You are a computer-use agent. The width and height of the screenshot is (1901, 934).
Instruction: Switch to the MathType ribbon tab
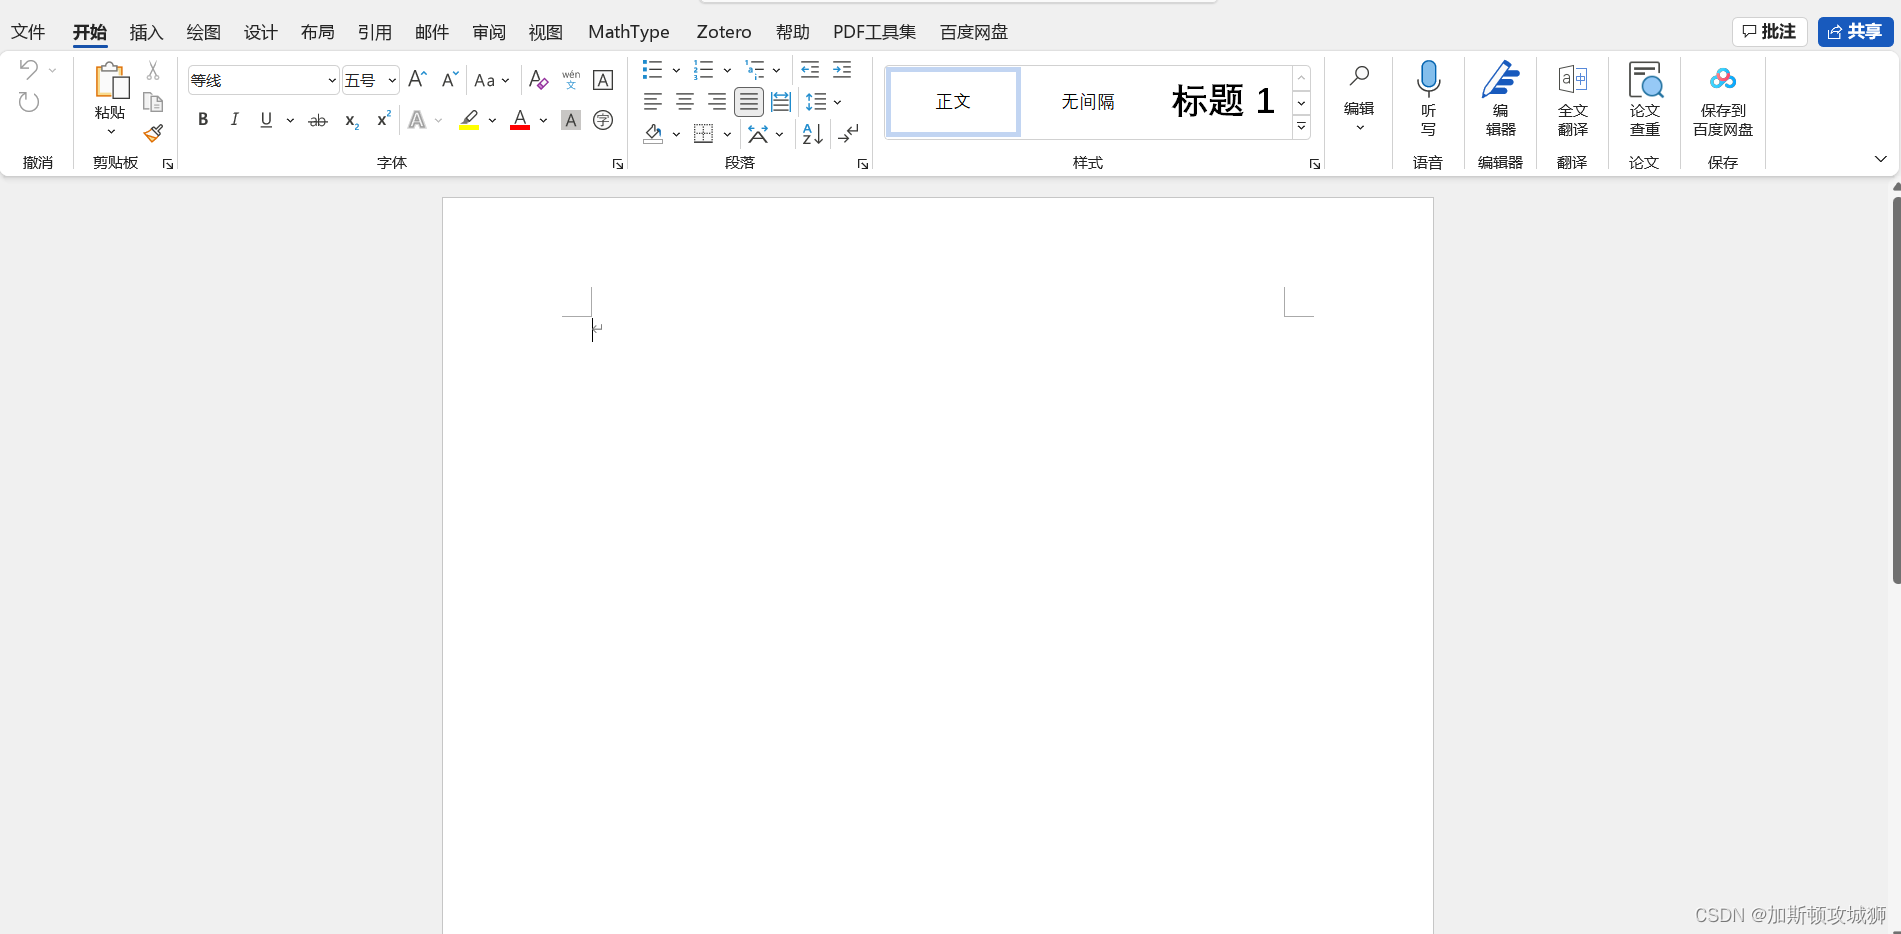pyautogui.click(x=628, y=31)
